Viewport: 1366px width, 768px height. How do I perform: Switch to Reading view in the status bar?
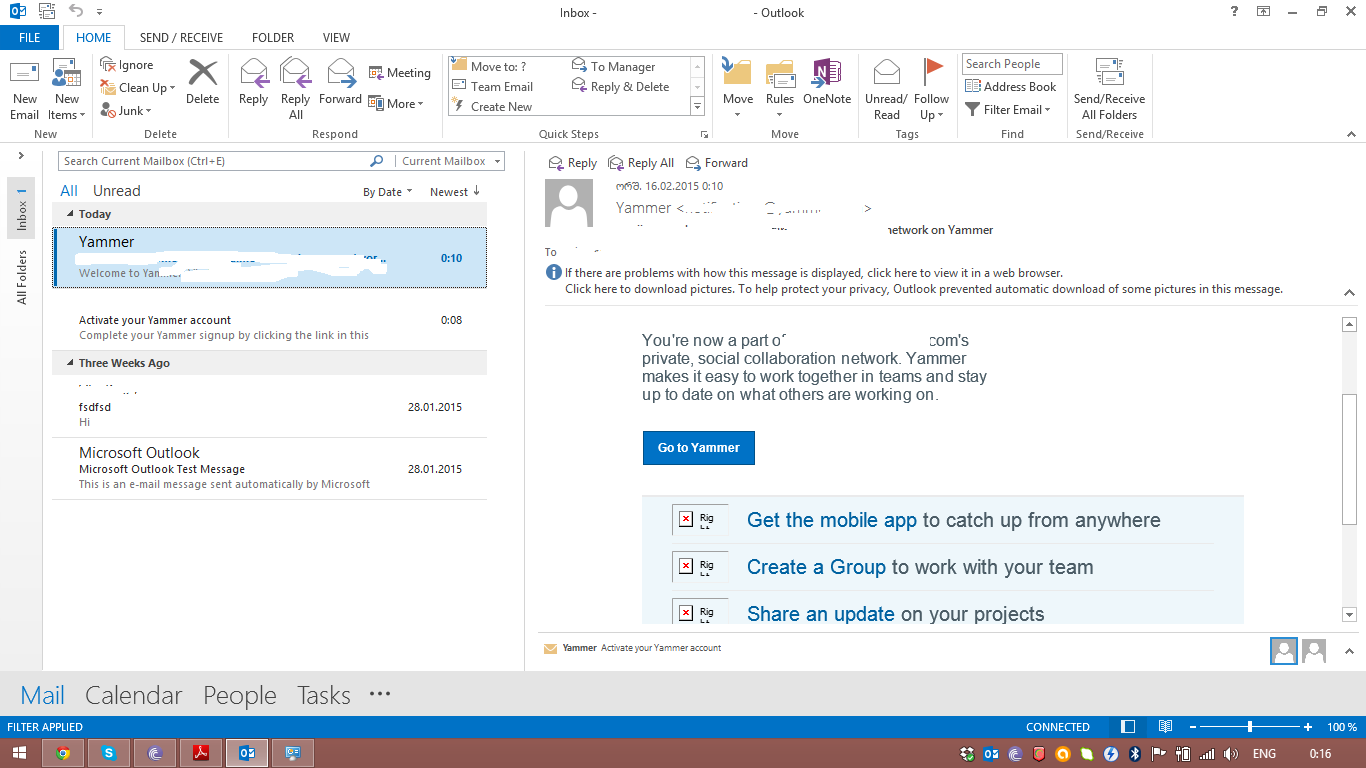(1165, 727)
